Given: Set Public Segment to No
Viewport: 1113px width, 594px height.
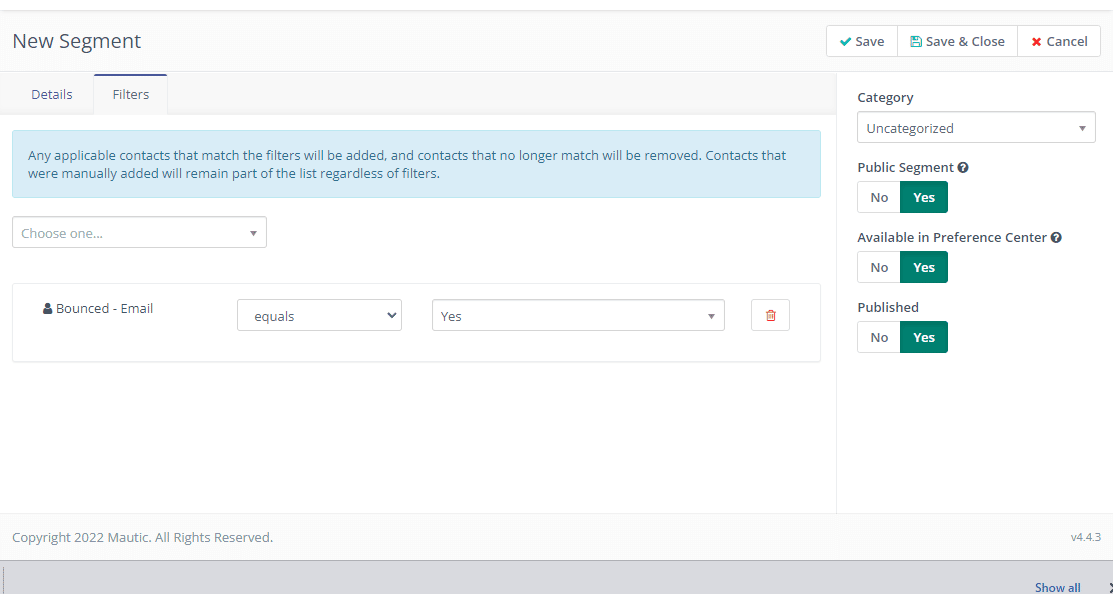Looking at the screenshot, I should click(x=879, y=197).
